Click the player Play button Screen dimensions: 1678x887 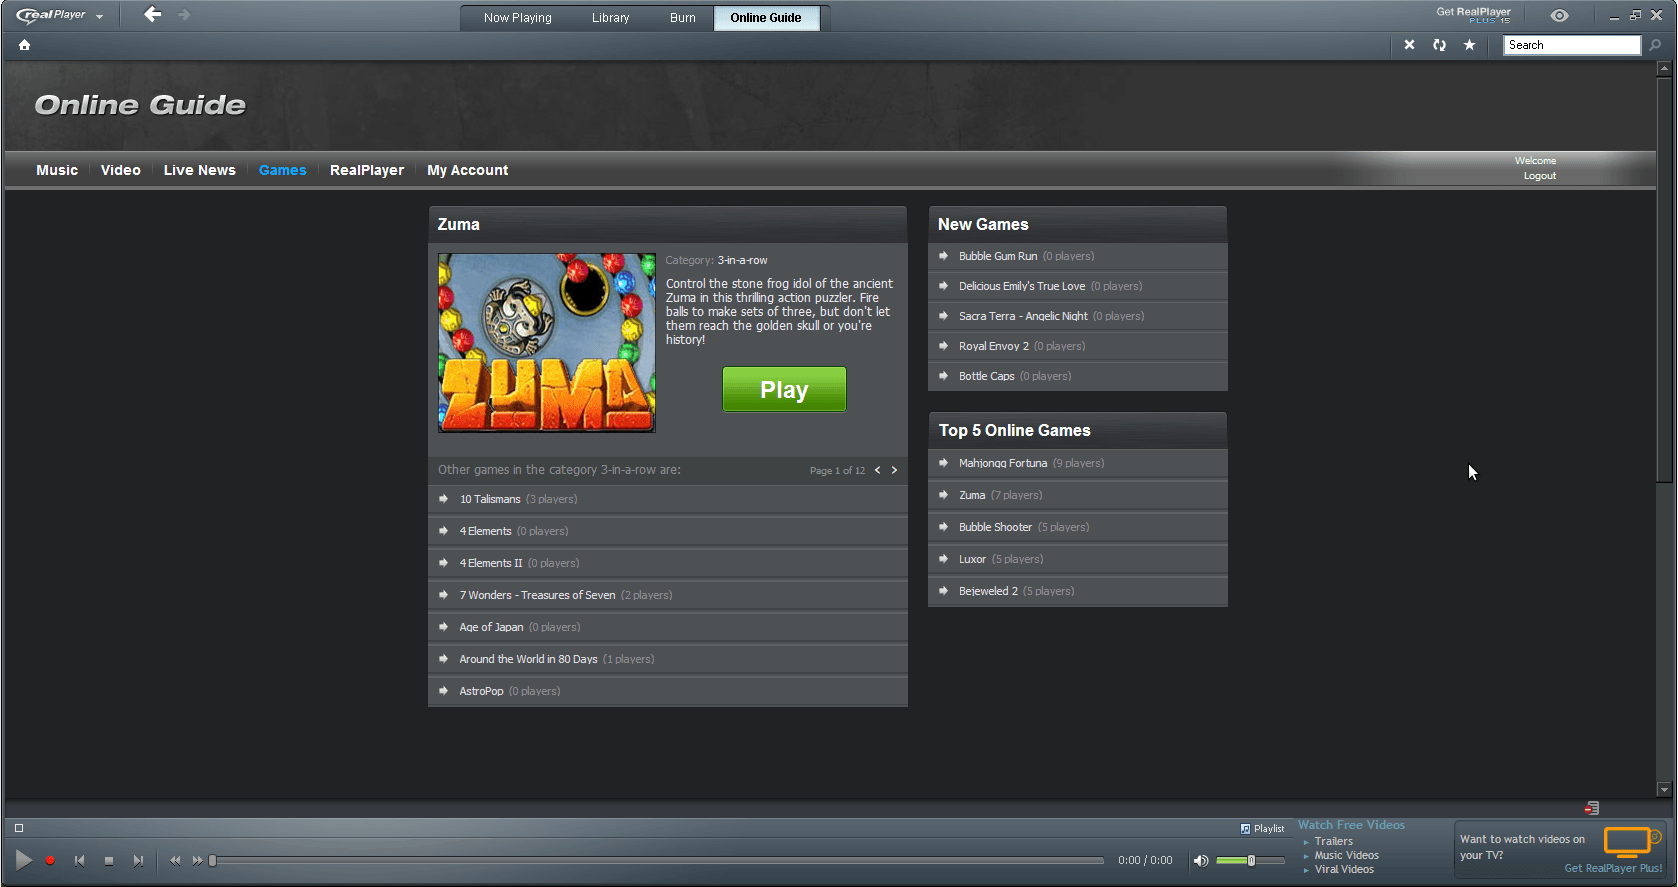[x=24, y=860]
